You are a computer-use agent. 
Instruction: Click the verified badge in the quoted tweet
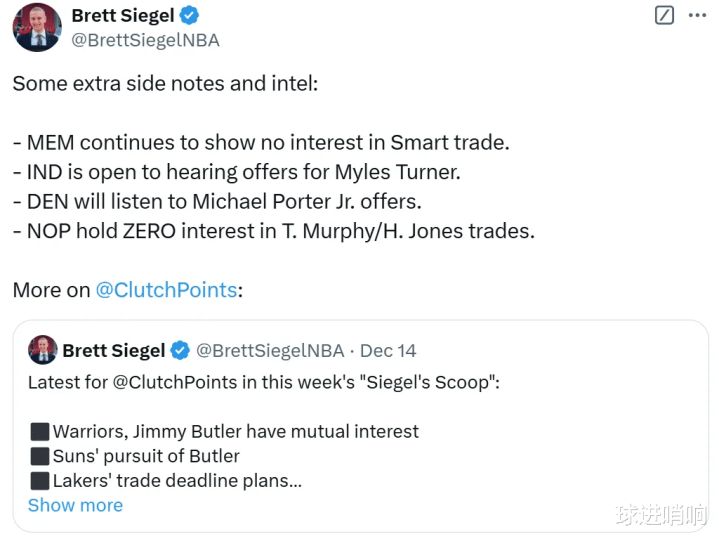[x=180, y=351]
